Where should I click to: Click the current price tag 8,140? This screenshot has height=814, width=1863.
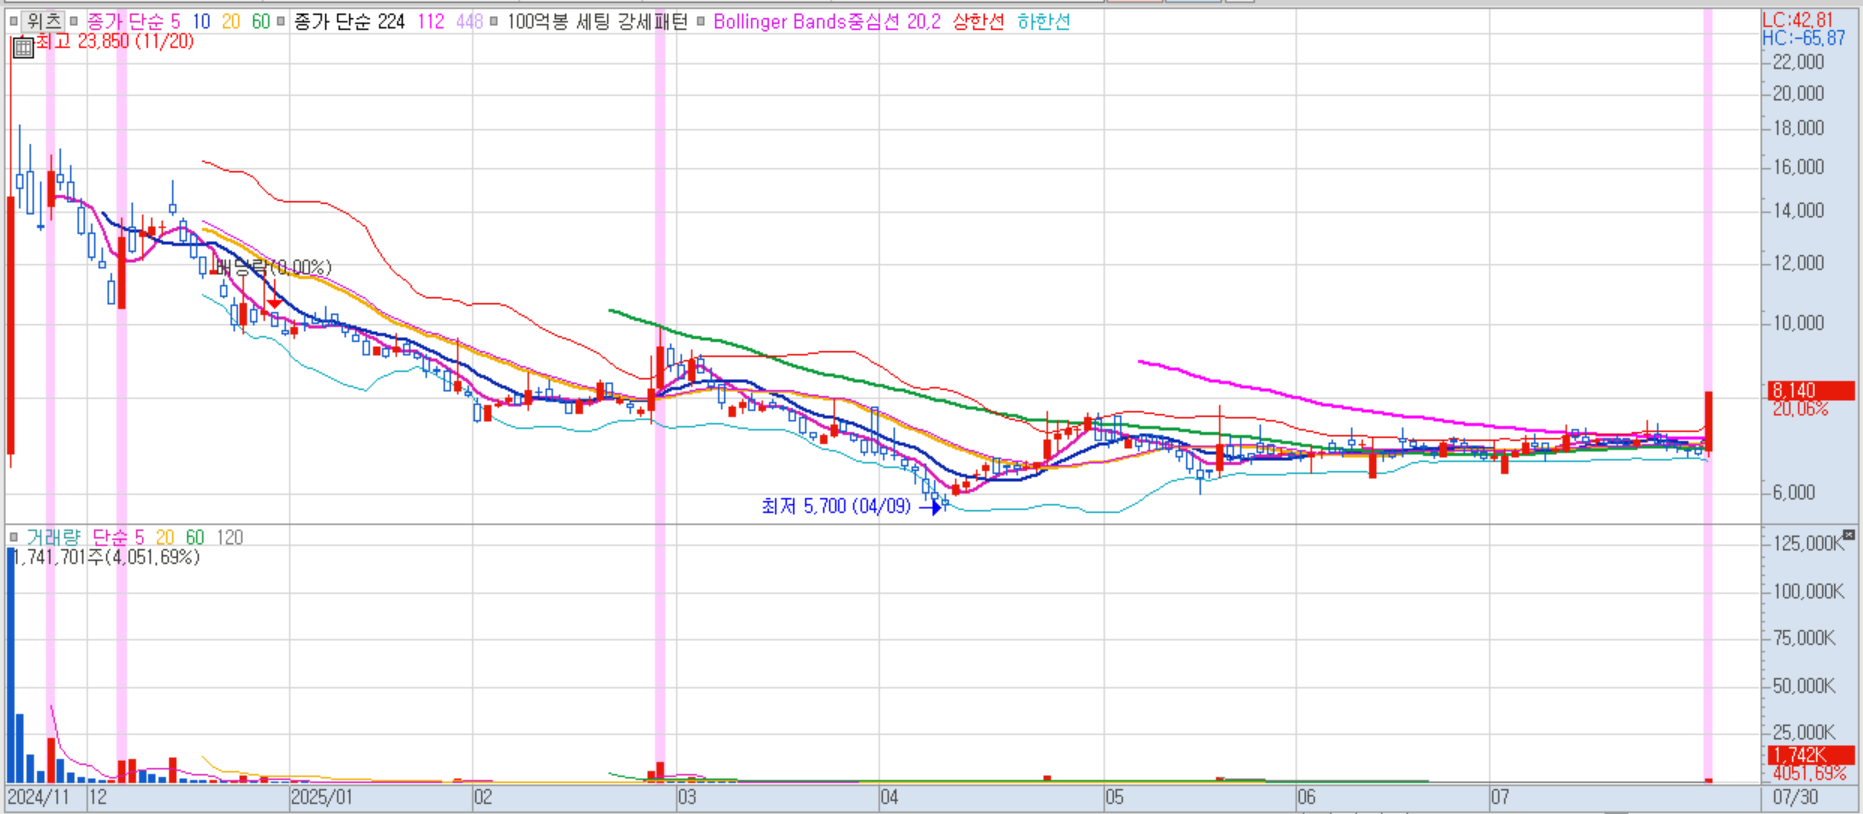coord(1811,391)
